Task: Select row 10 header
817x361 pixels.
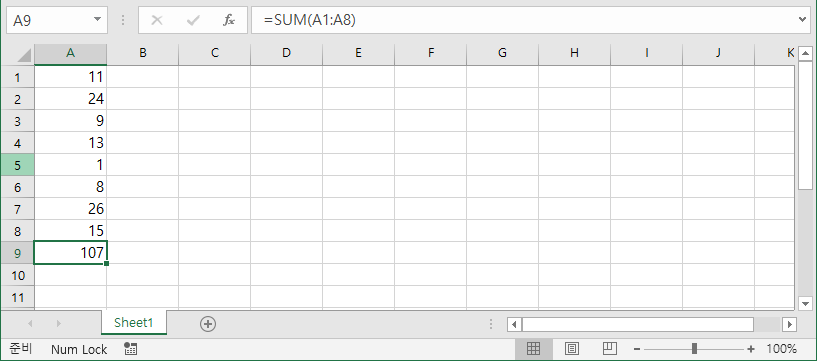Action: click(x=18, y=275)
